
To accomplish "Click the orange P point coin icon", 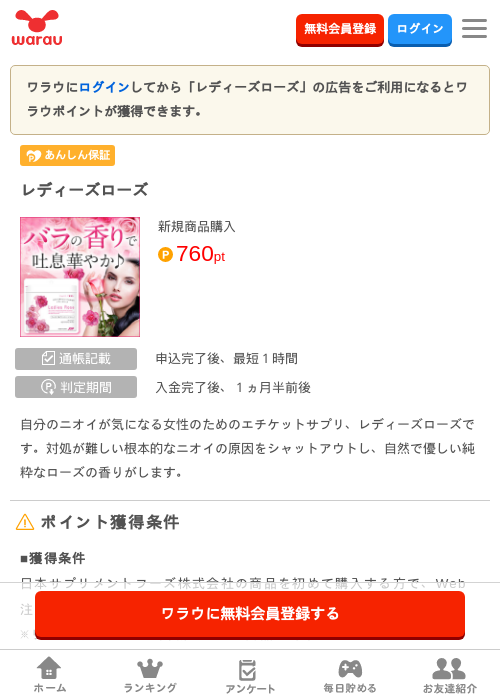I will click(165, 255).
